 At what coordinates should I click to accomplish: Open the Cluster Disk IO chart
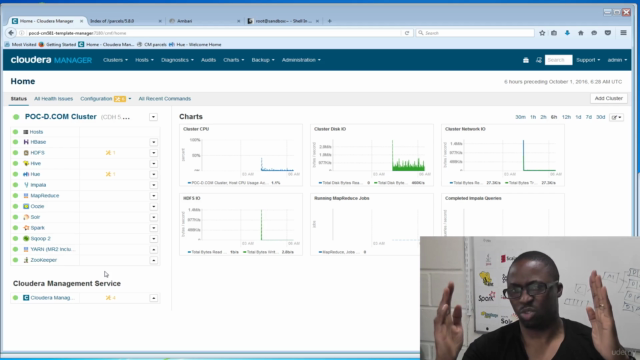point(372,156)
